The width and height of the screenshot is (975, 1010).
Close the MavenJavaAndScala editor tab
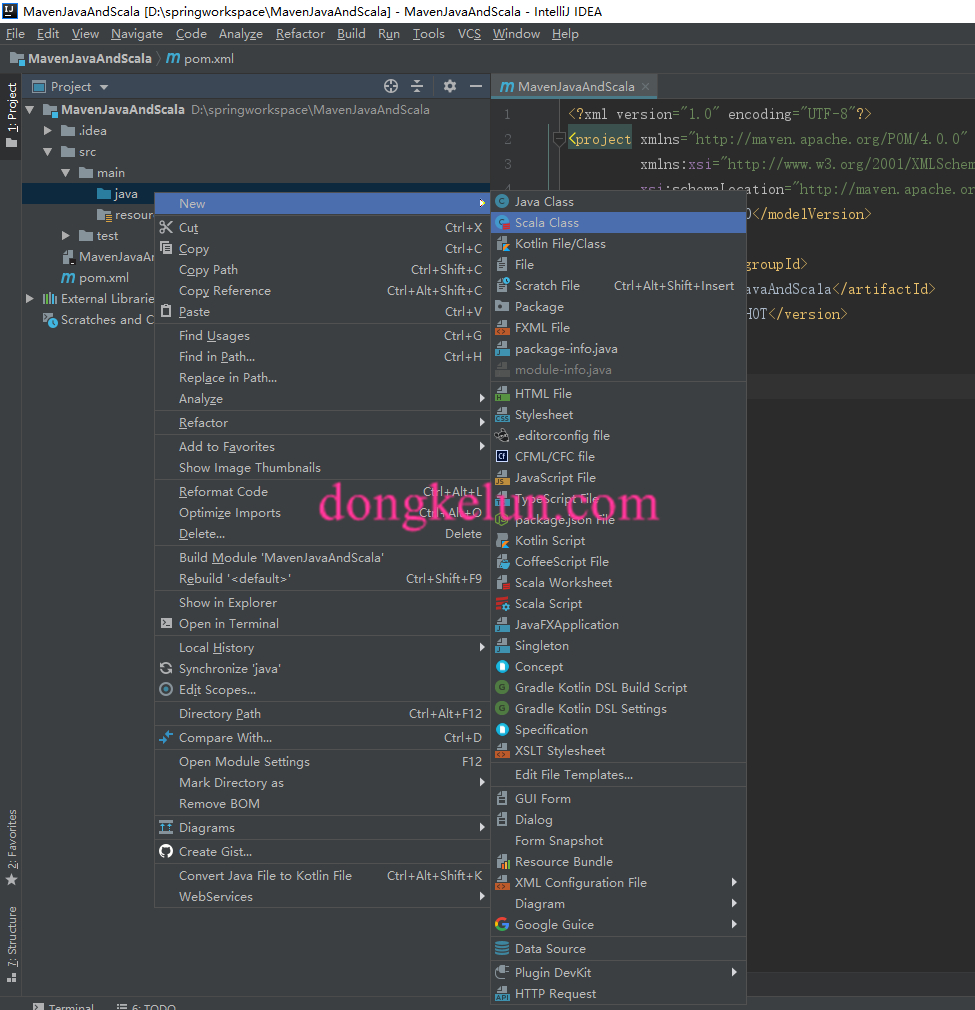(x=645, y=86)
